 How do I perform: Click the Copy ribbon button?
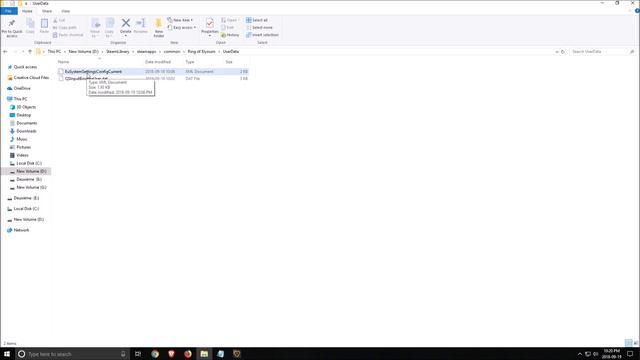tap(30, 27)
